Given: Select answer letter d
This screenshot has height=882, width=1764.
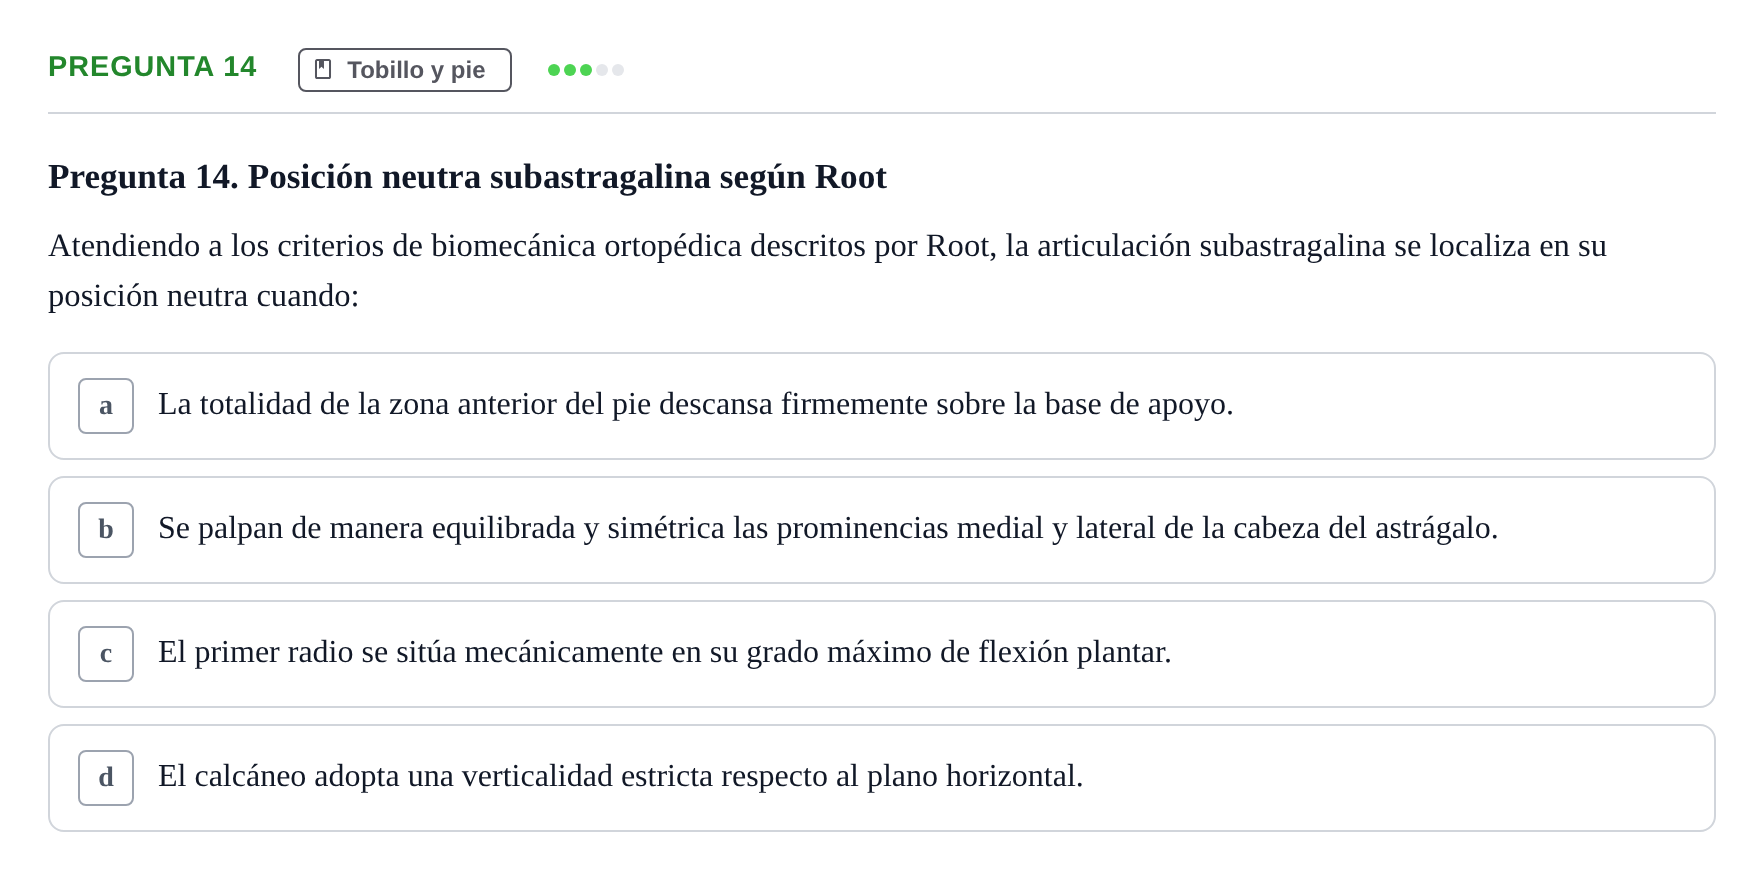Looking at the screenshot, I should [x=106, y=778].
